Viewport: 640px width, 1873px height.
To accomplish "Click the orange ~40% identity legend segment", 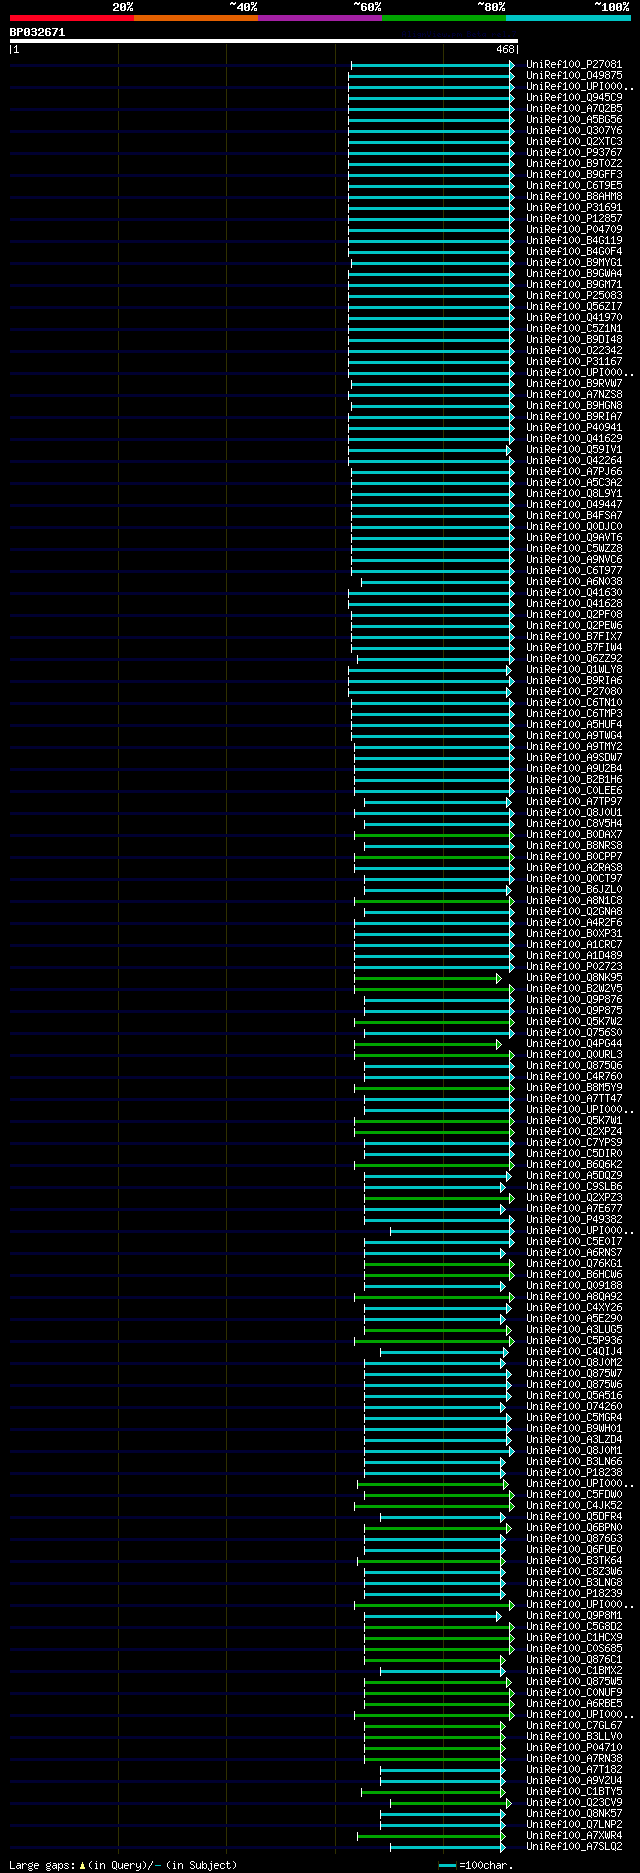I will point(195,18).
